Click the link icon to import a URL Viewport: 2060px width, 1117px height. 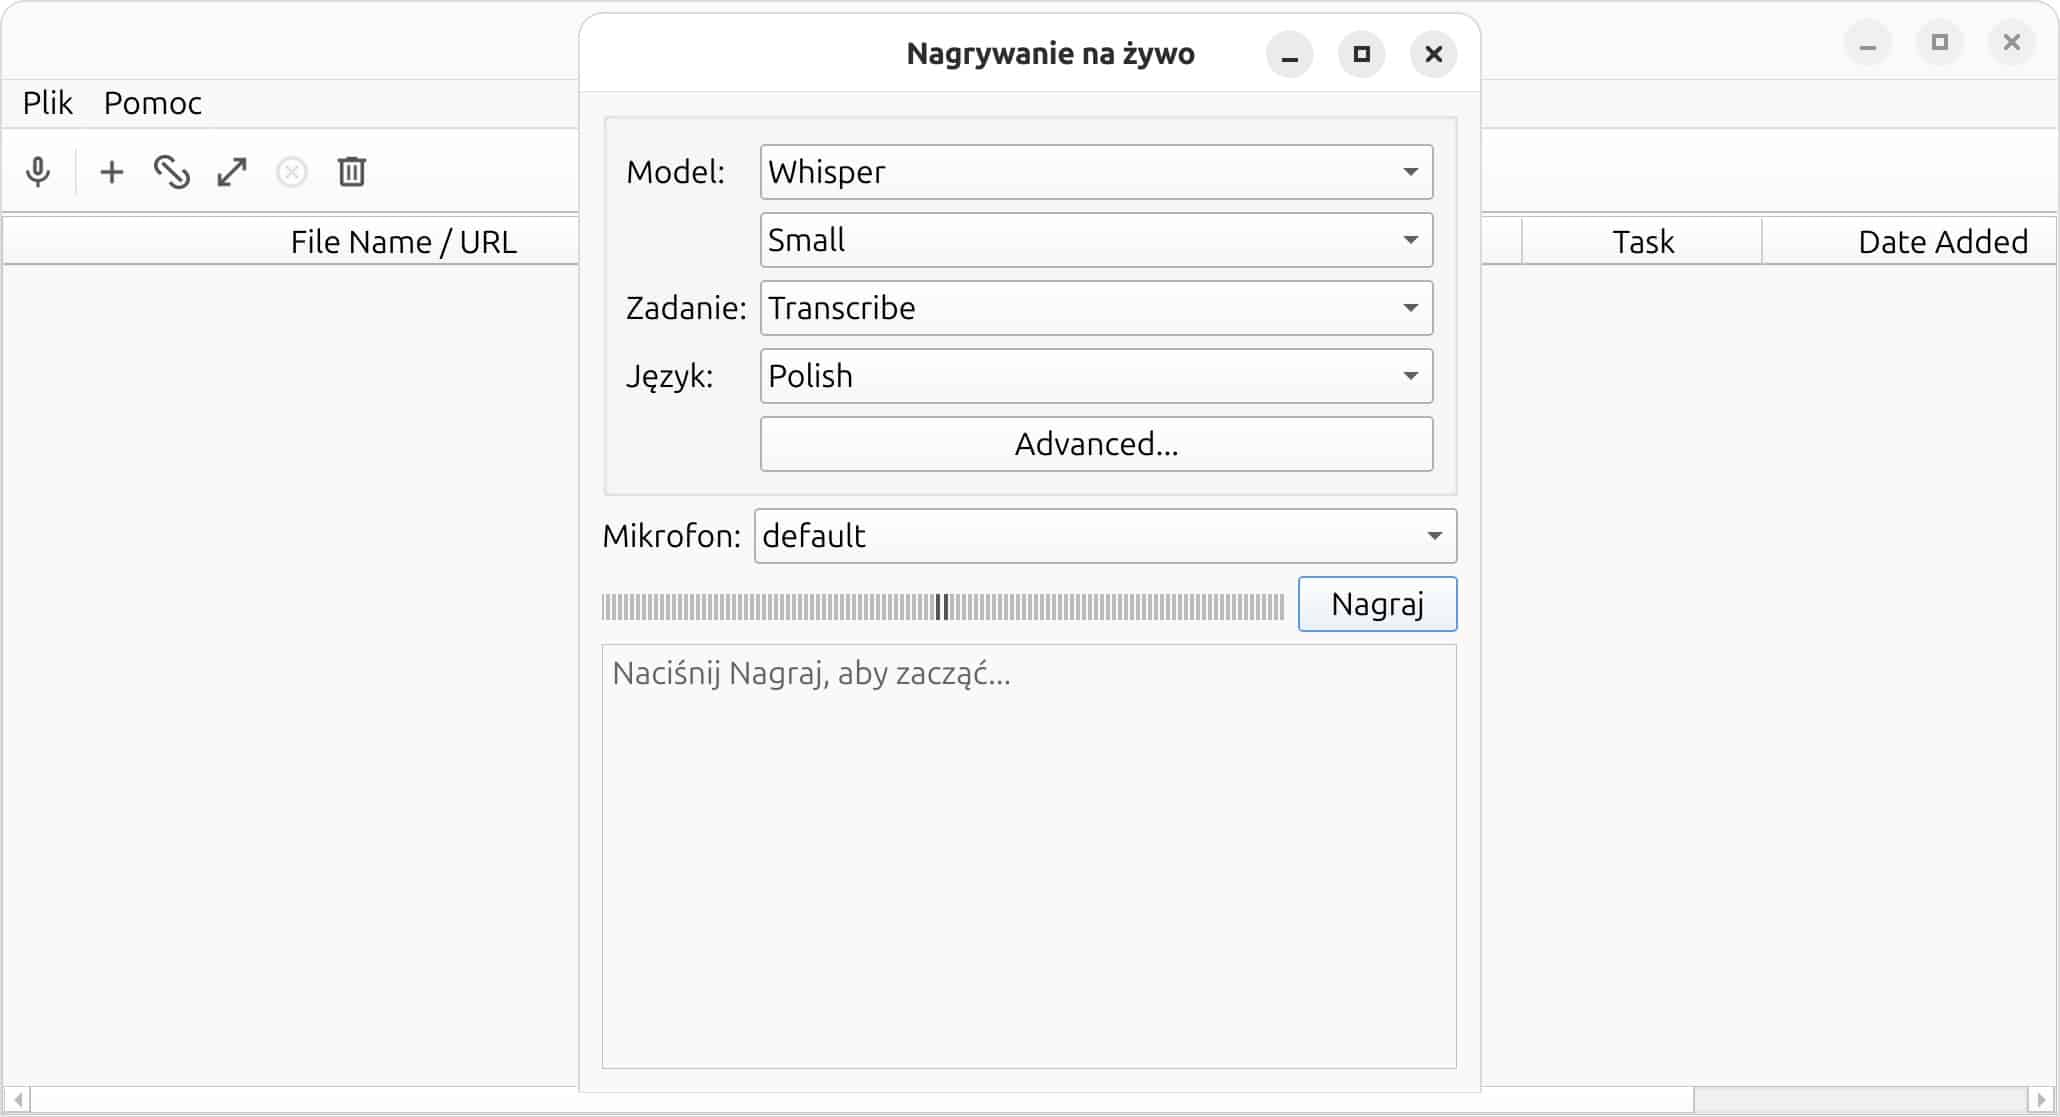[172, 172]
